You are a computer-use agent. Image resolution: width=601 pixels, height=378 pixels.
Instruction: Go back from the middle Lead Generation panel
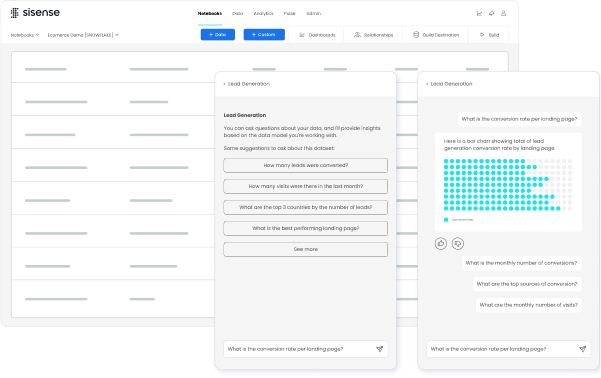click(x=224, y=84)
